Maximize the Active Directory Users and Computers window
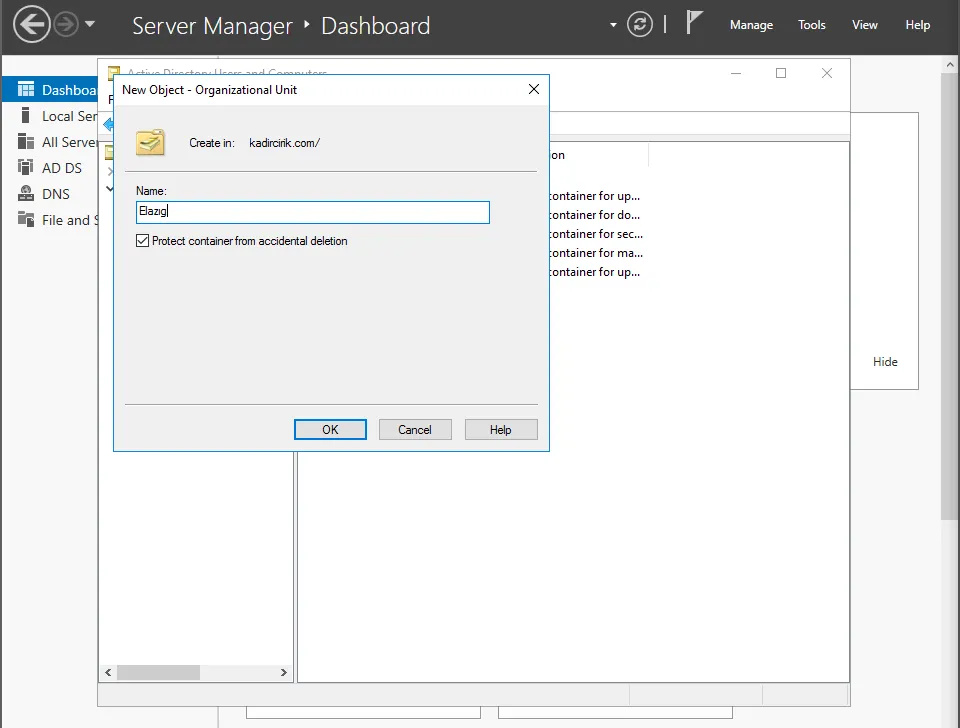This screenshot has height=728, width=960. (781, 73)
